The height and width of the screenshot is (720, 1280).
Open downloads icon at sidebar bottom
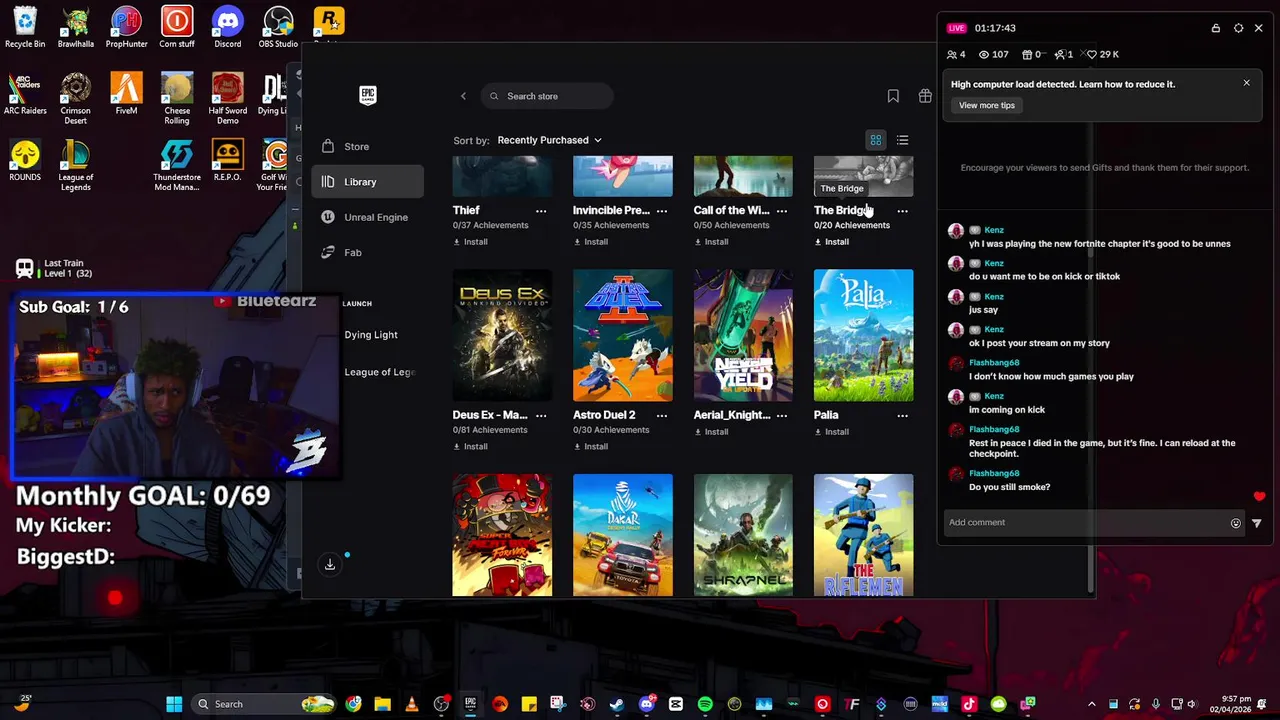pyautogui.click(x=330, y=565)
